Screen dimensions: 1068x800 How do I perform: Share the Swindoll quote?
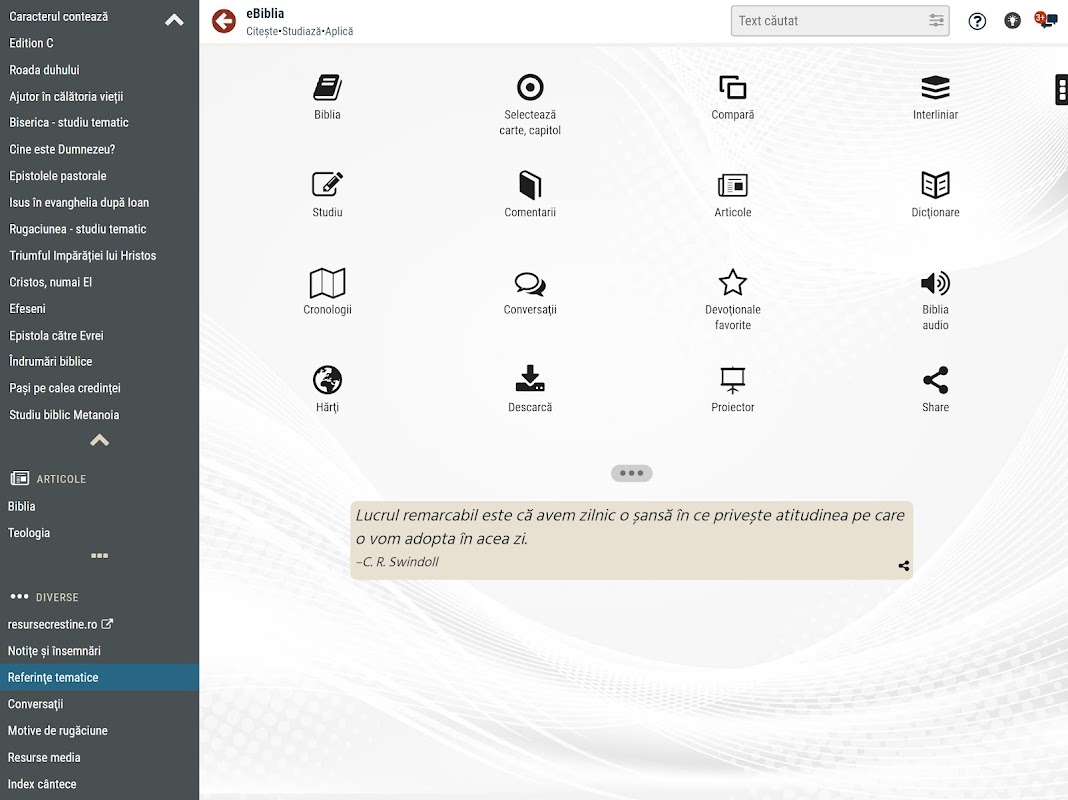tap(904, 566)
